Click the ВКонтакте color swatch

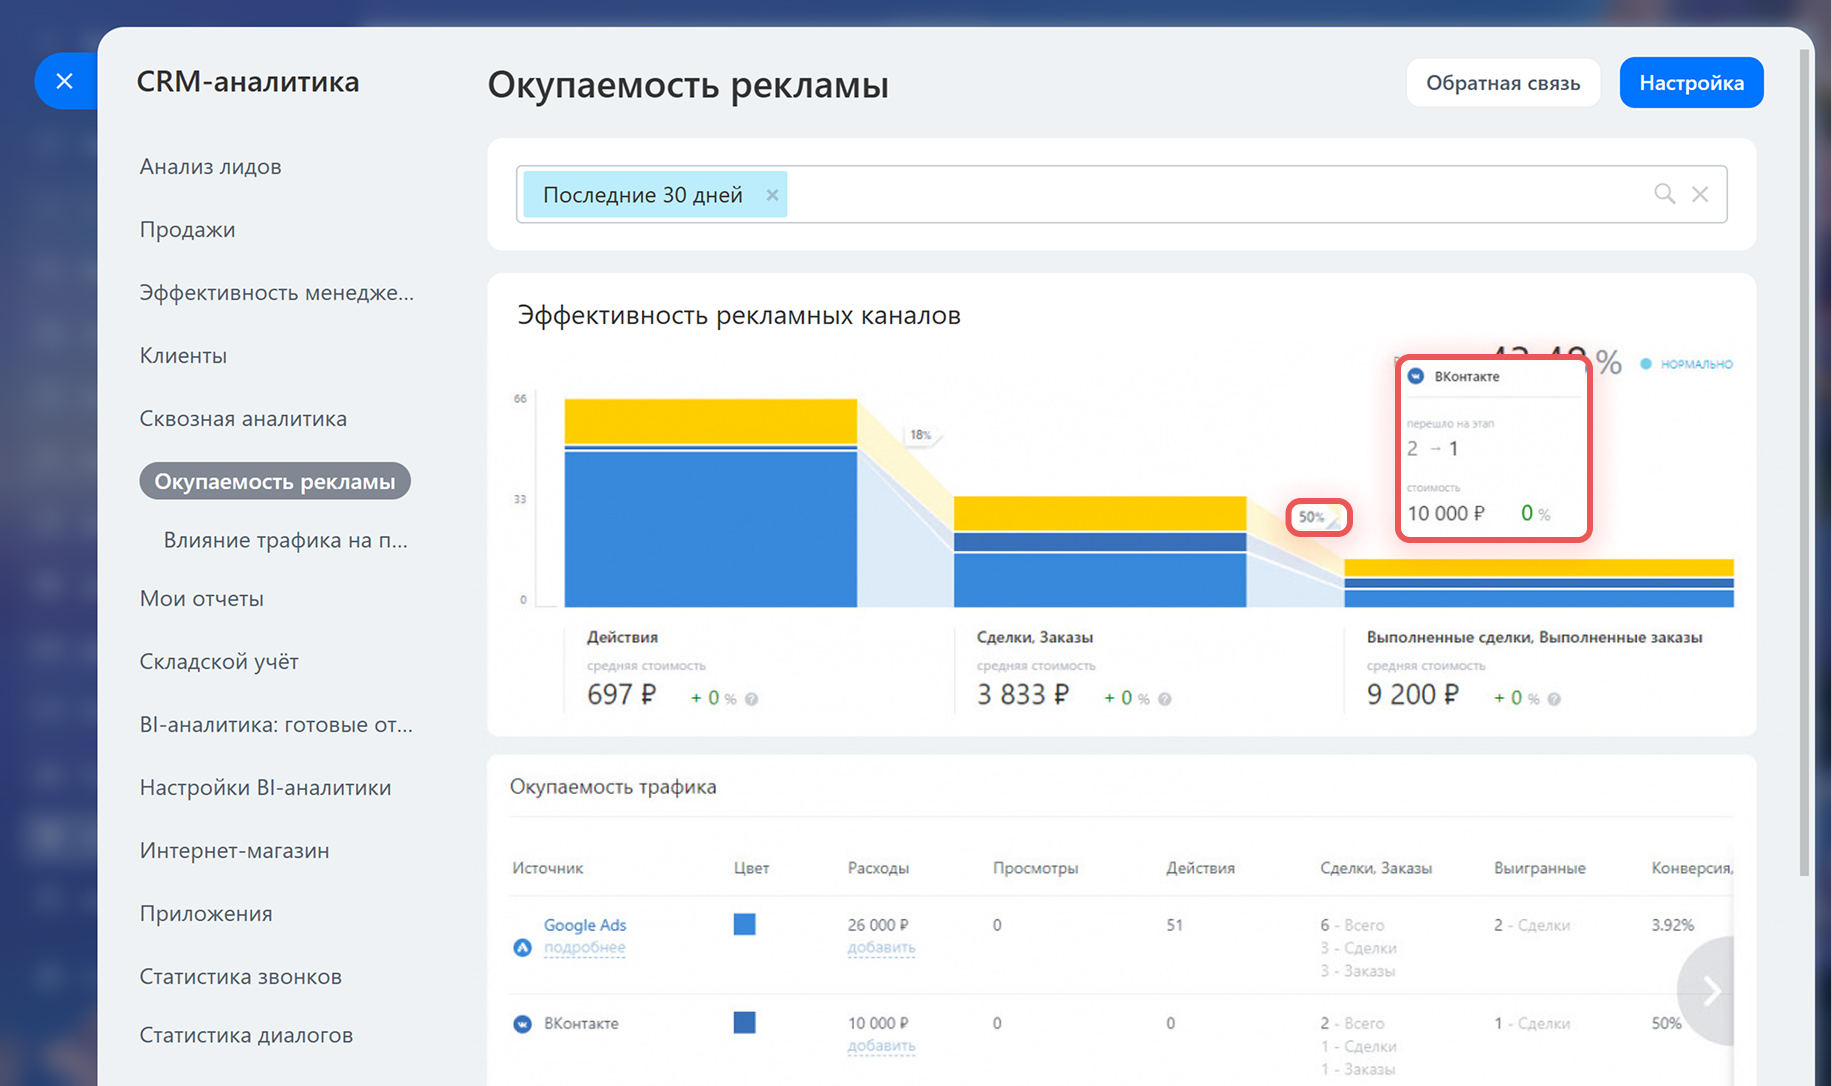pyautogui.click(x=745, y=1022)
